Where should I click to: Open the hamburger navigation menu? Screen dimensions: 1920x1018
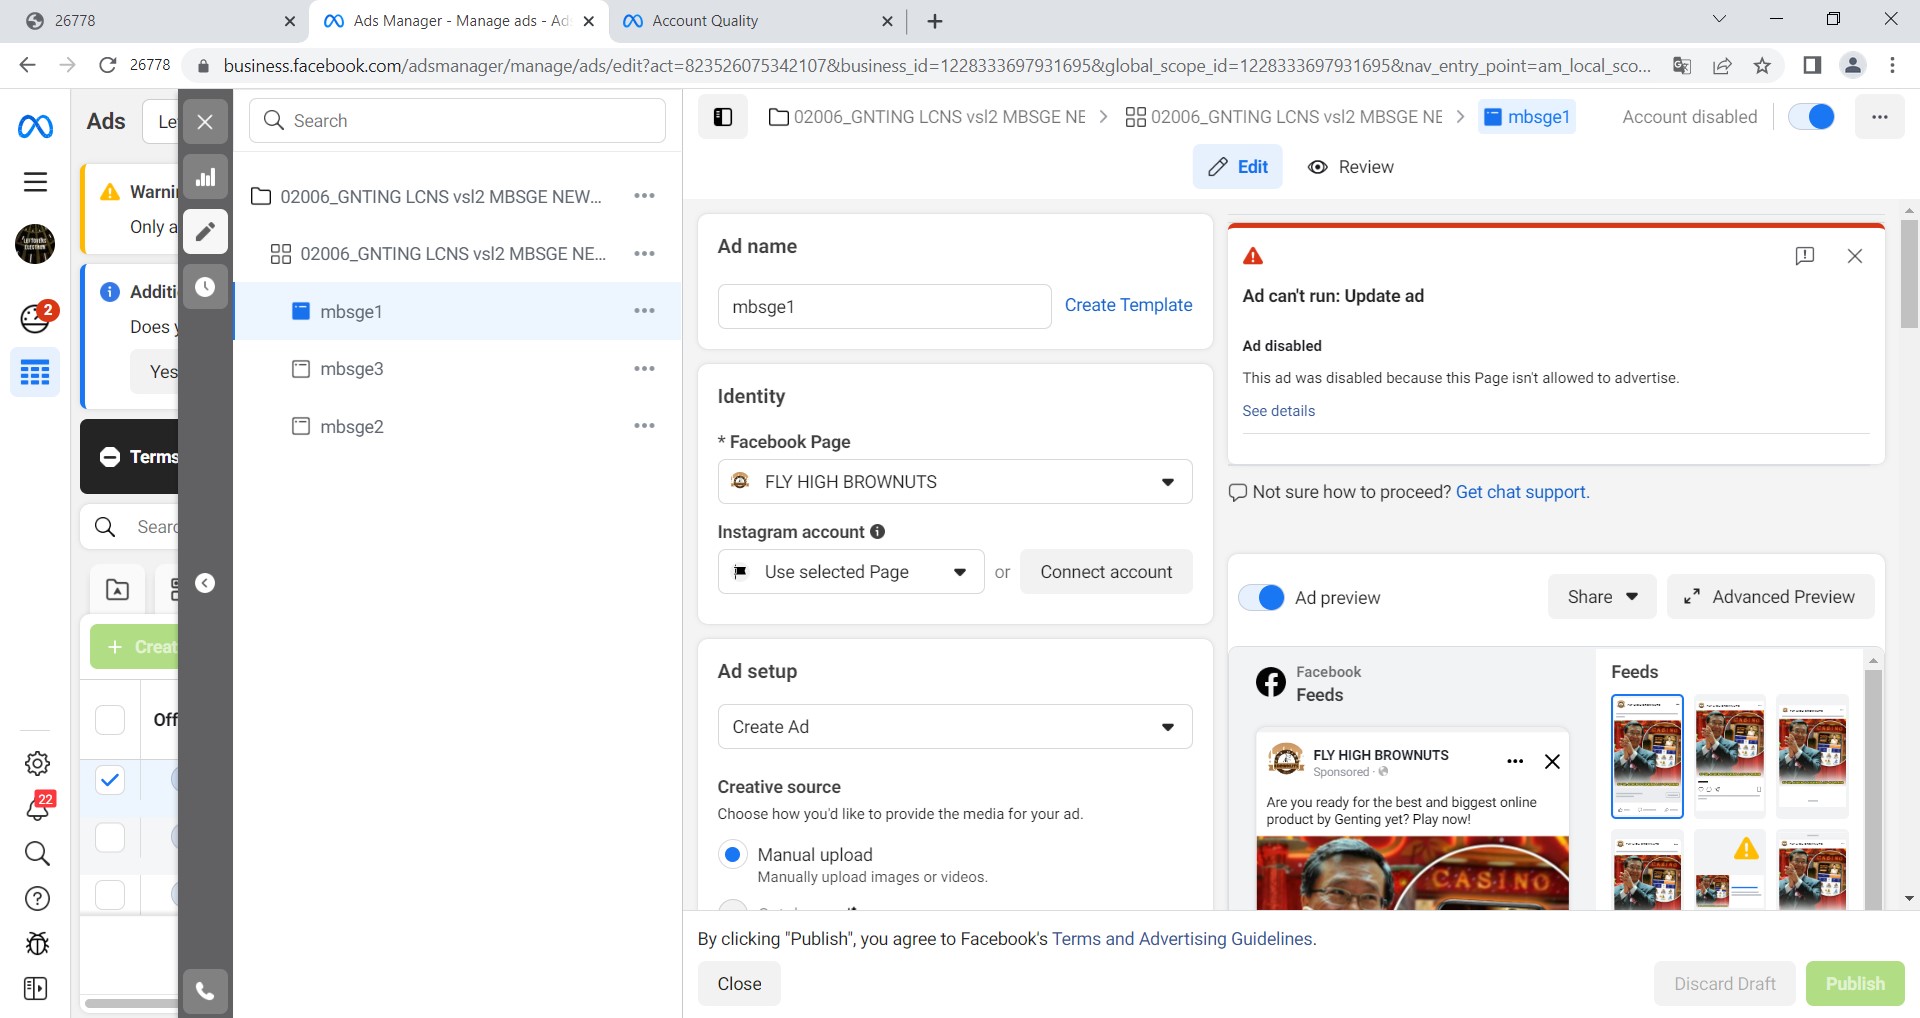[x=35, y=181]
